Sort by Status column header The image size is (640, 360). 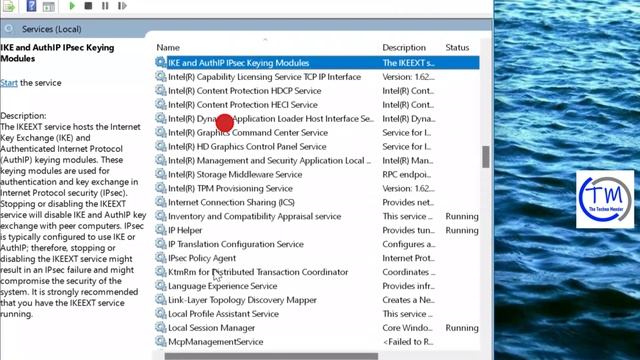457,47
